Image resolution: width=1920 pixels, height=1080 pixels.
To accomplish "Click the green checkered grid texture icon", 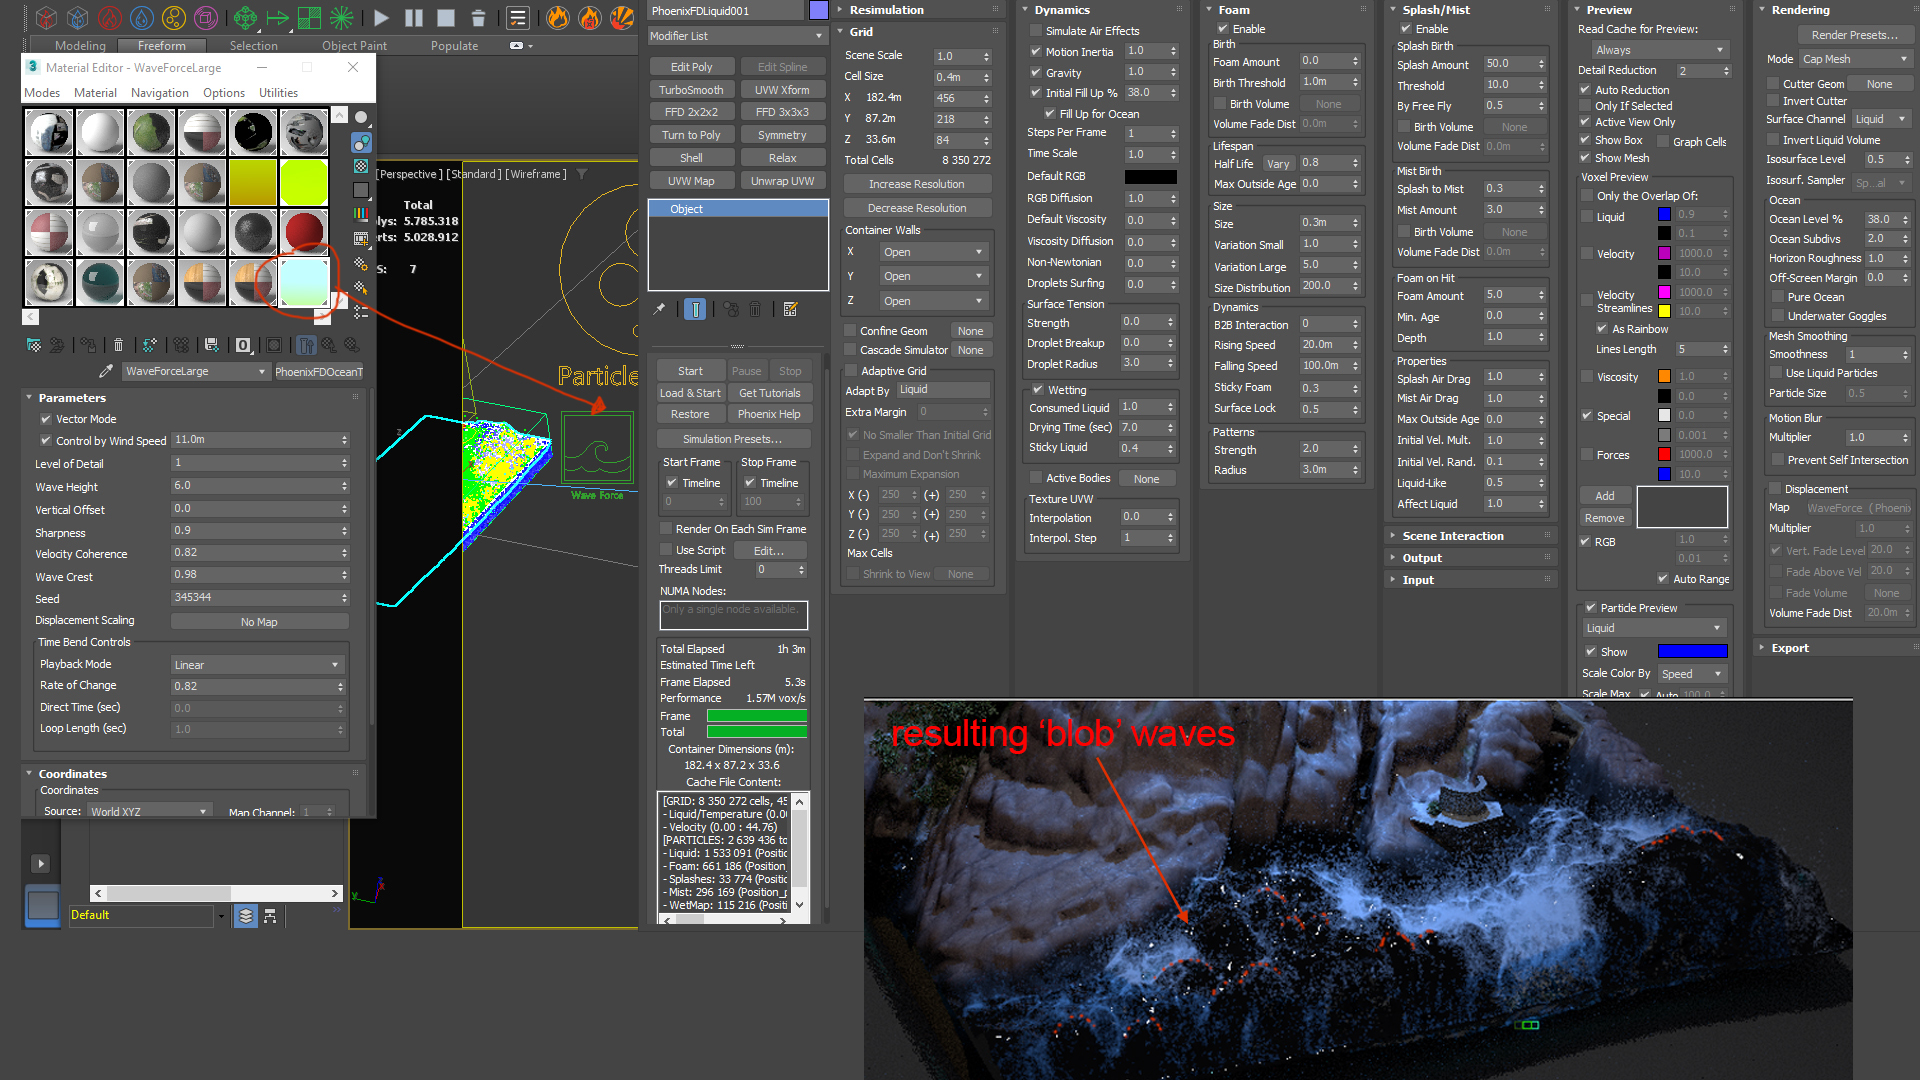I will click(x=309, y=17).
